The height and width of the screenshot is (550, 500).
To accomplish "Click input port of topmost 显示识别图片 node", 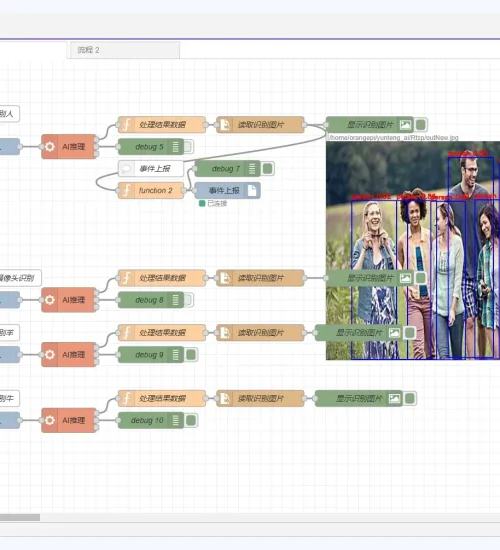I will click(326, 125).
